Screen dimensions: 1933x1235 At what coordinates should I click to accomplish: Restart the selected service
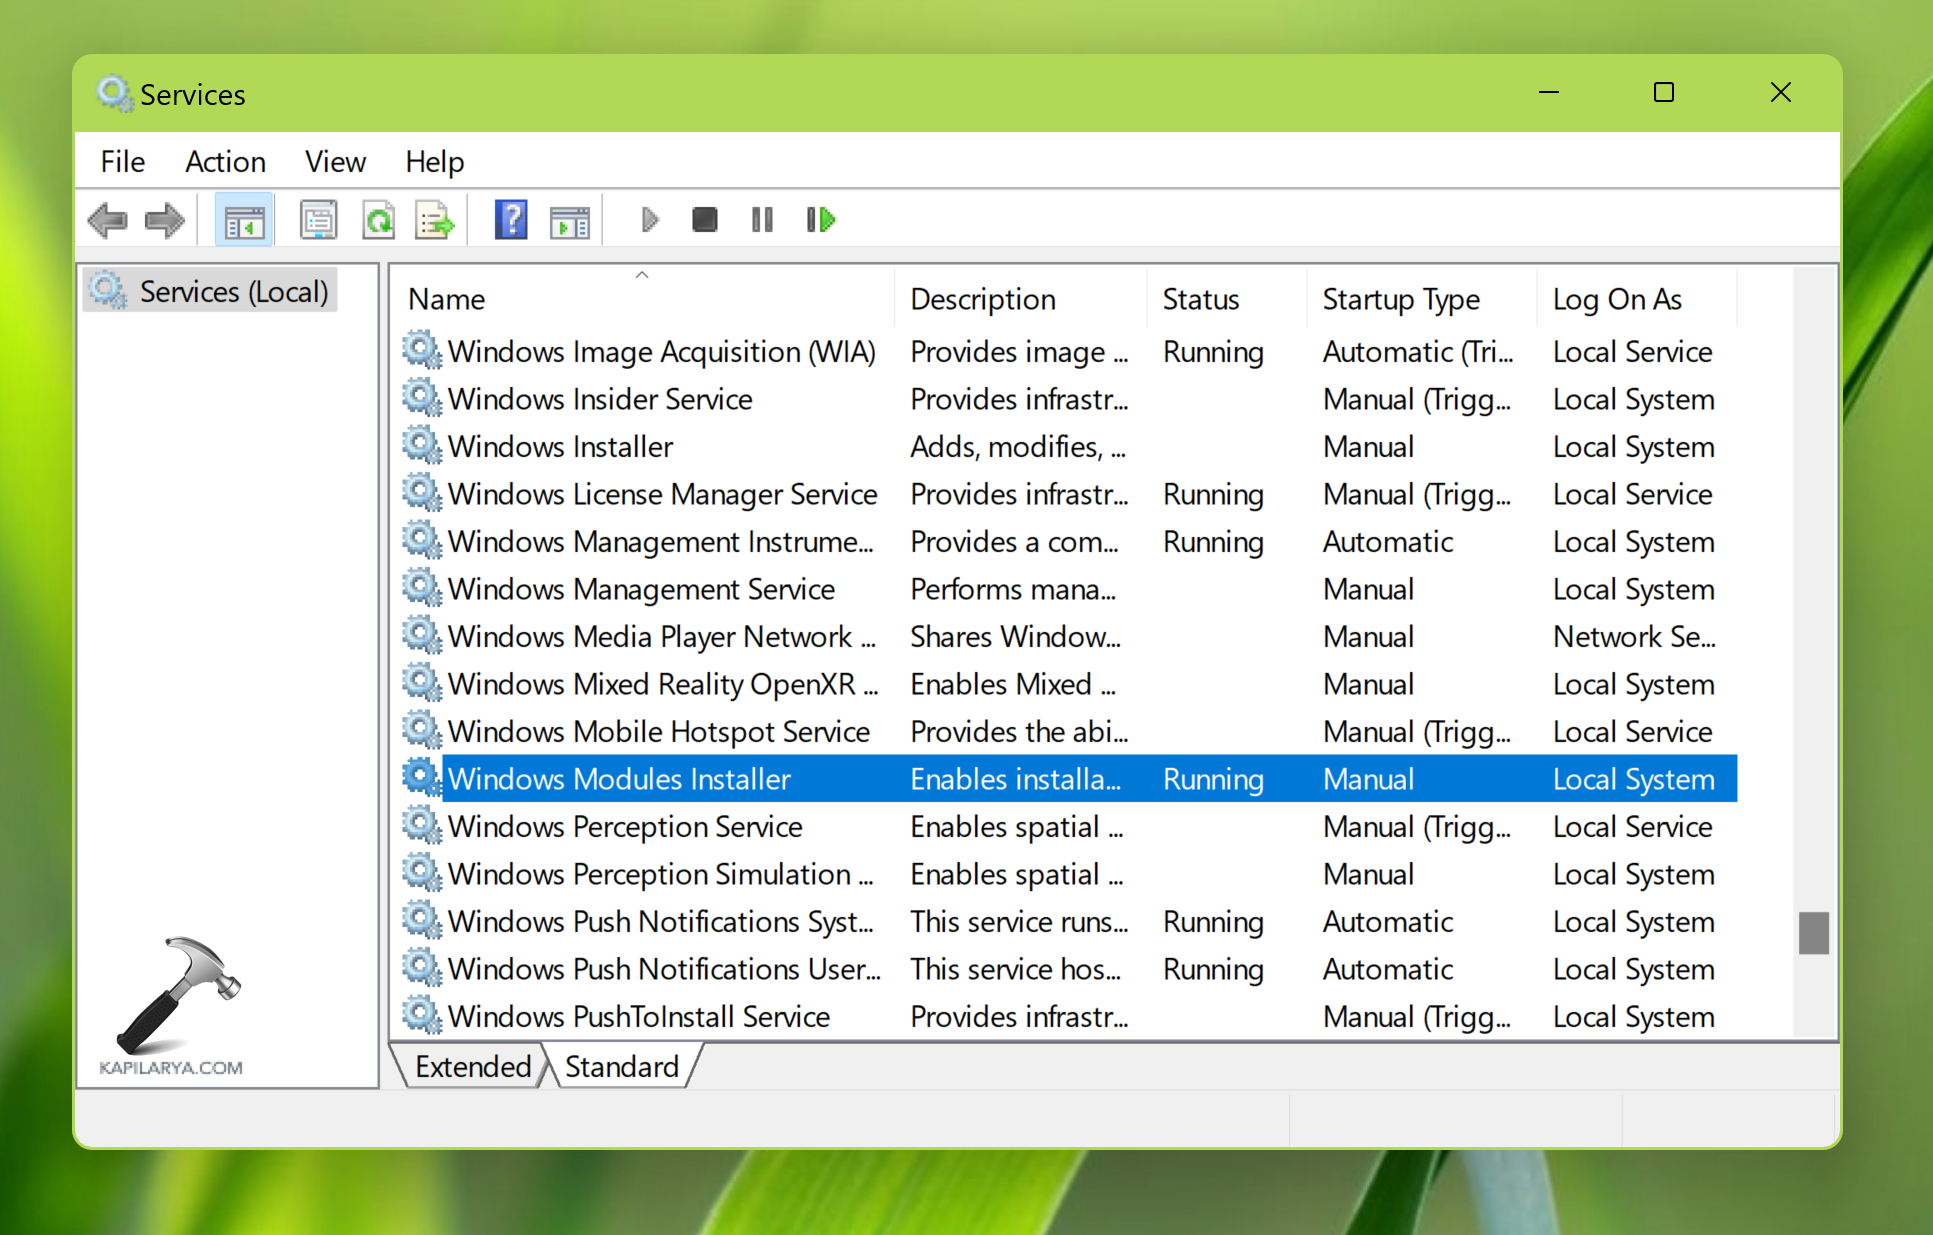click(x=820, y=219)
